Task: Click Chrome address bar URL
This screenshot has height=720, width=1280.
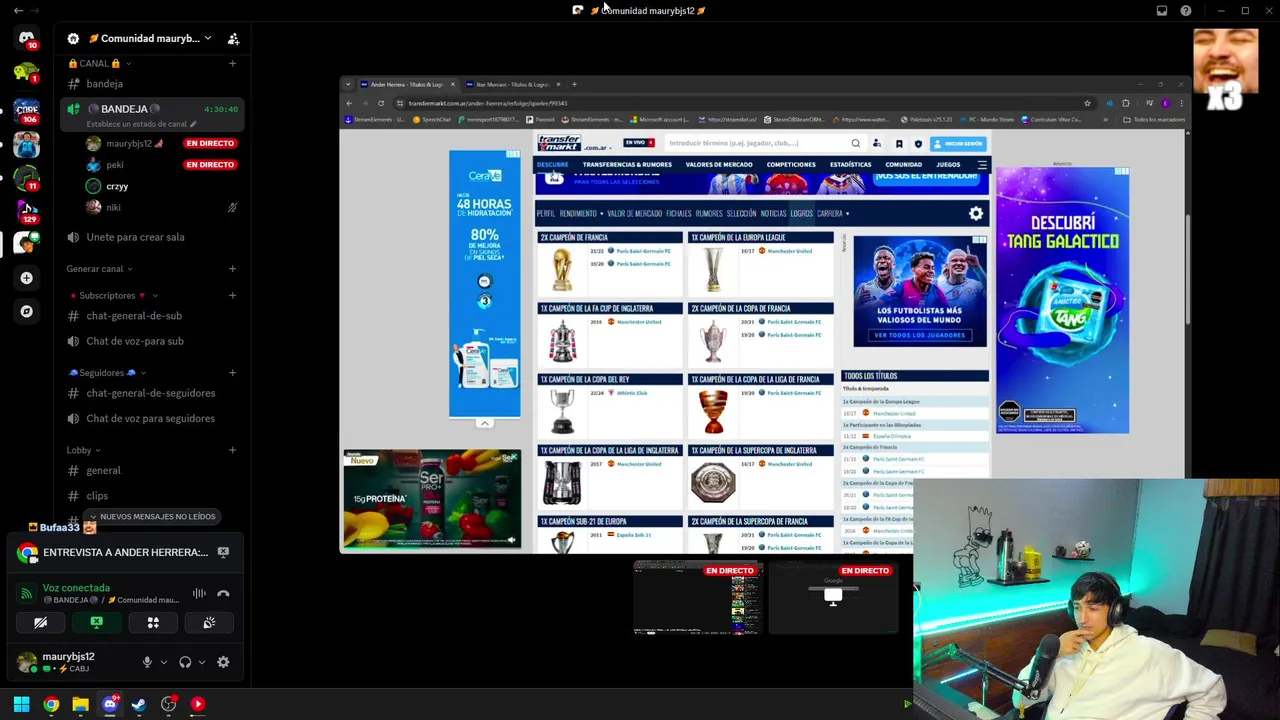Action: tap(488, 103)
